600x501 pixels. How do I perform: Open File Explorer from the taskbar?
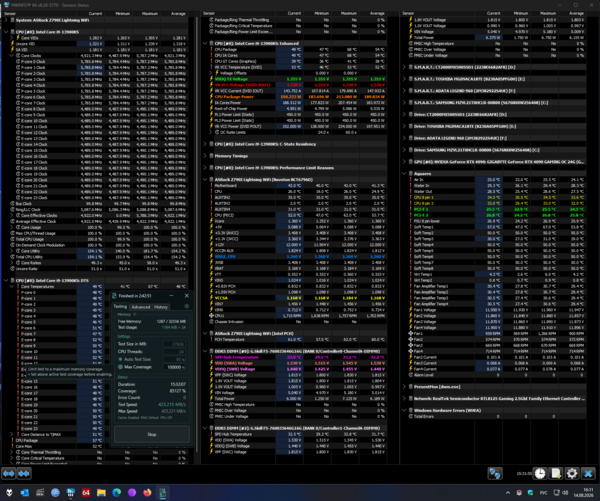(101, 493)
